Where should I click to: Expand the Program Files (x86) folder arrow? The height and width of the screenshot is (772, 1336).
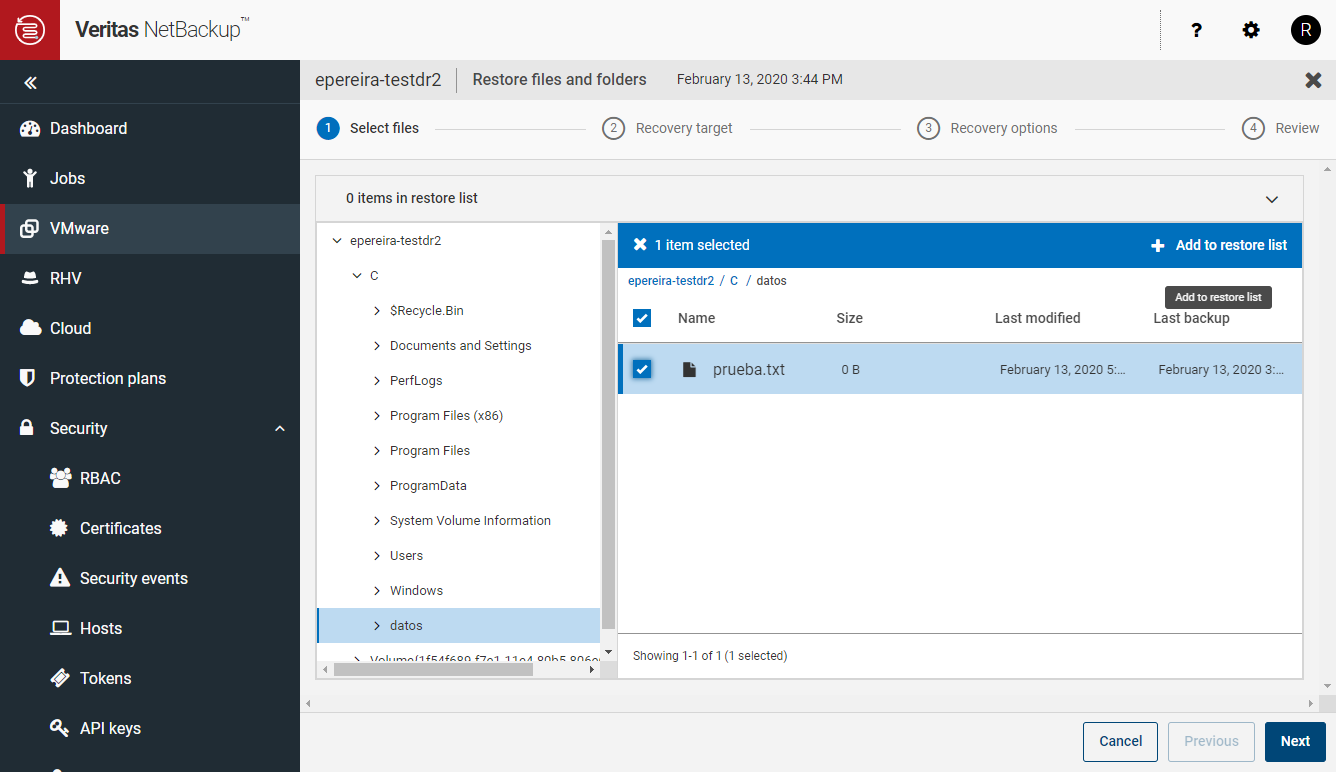[377, 416]
